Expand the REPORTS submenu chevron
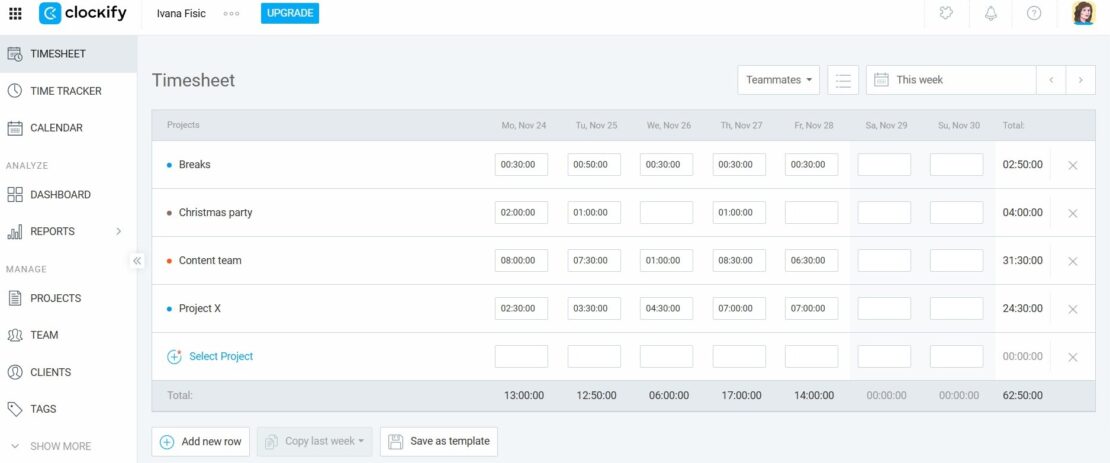Image resolution: width=1110 pixels, height=463 pixels. (118, 232)
